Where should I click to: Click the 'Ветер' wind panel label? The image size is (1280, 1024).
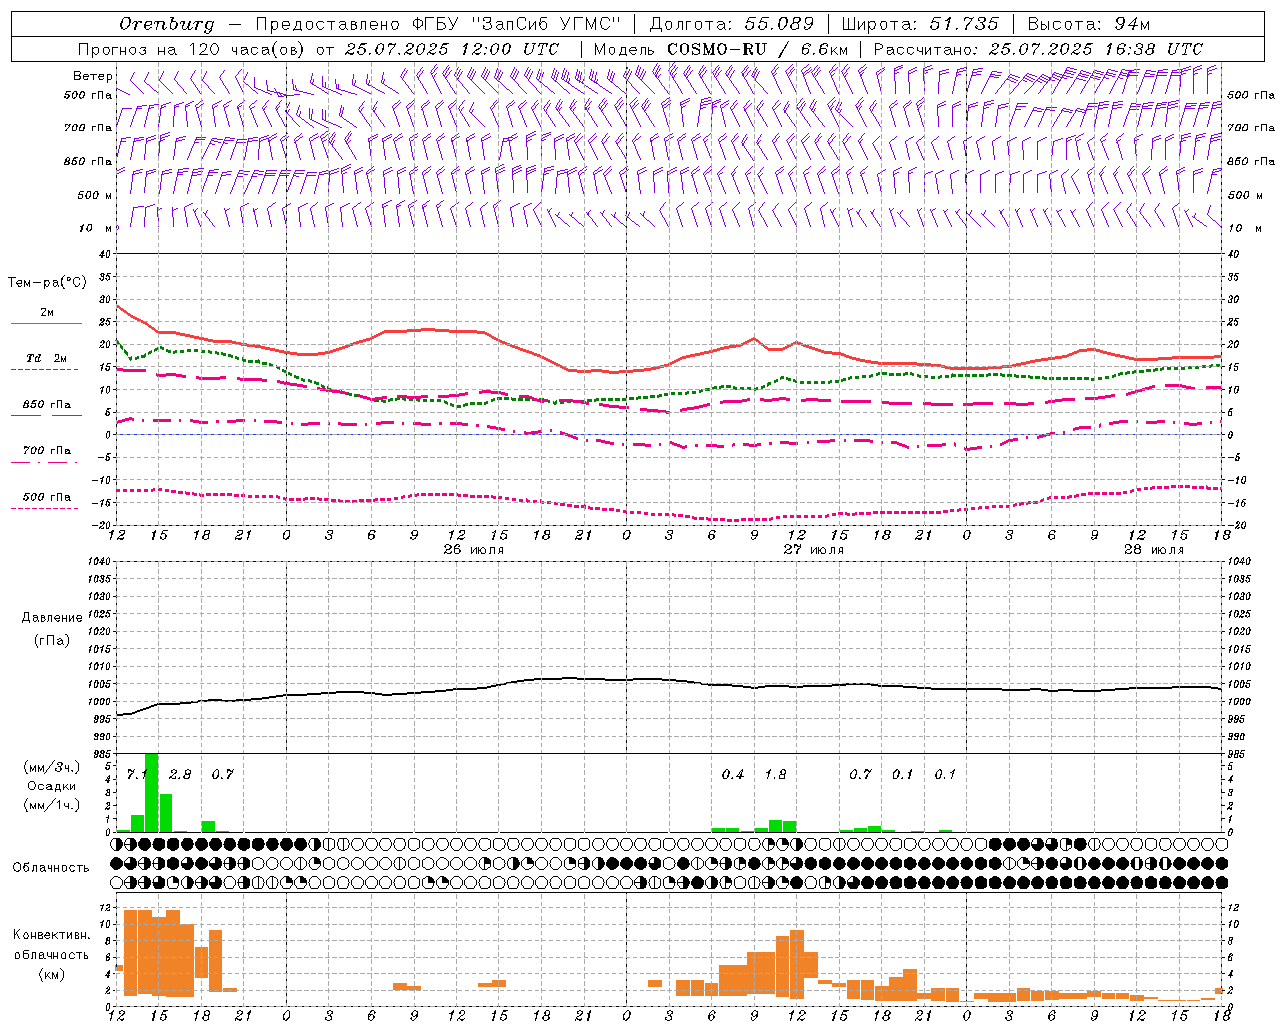(x=93, y=76)
